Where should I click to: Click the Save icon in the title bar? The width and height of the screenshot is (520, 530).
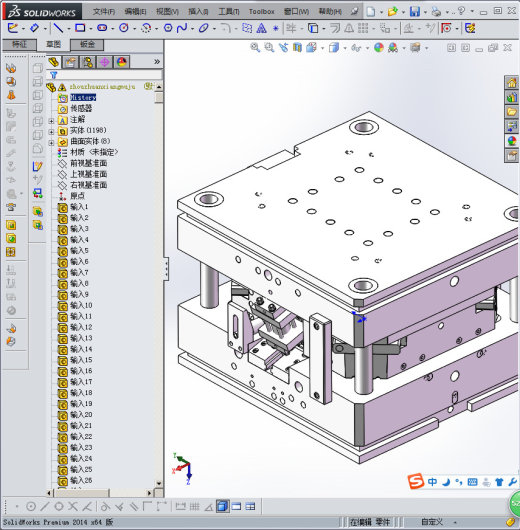point(415,12)
